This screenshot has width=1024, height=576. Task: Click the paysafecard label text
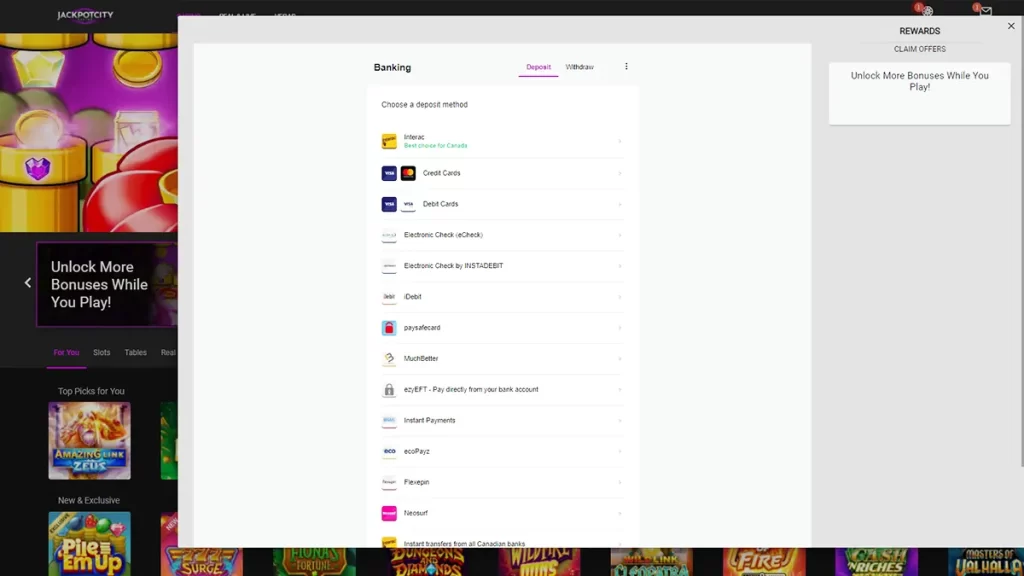tap(422, 328)
